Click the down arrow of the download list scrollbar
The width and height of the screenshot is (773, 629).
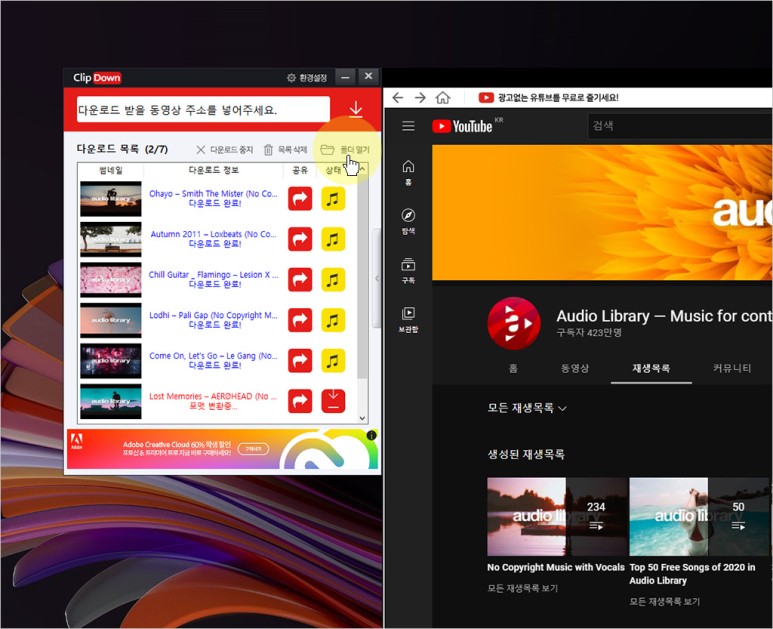[362, 418]
